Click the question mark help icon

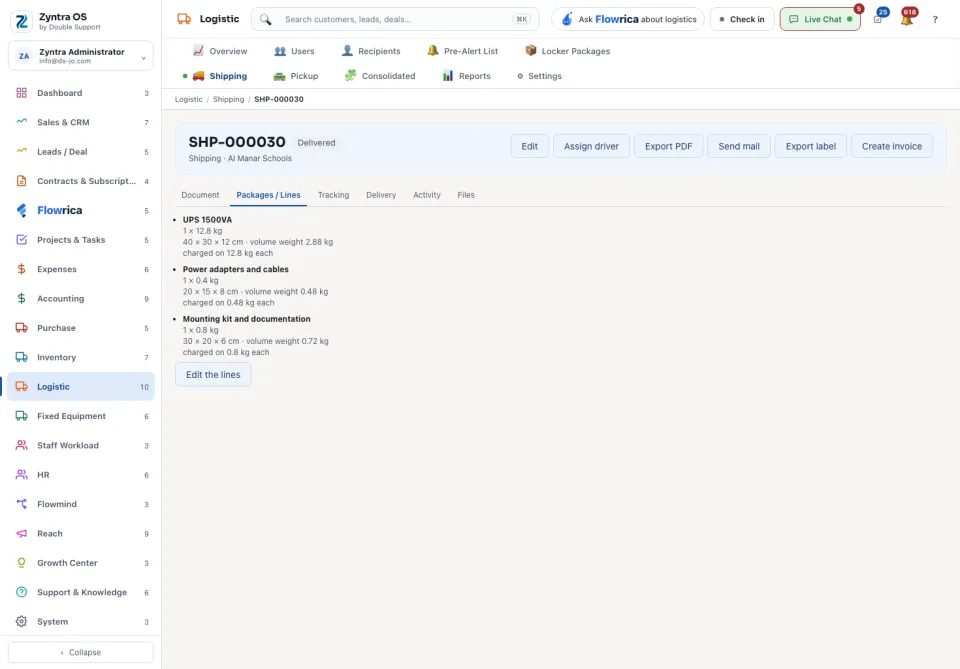coord(935,20)
